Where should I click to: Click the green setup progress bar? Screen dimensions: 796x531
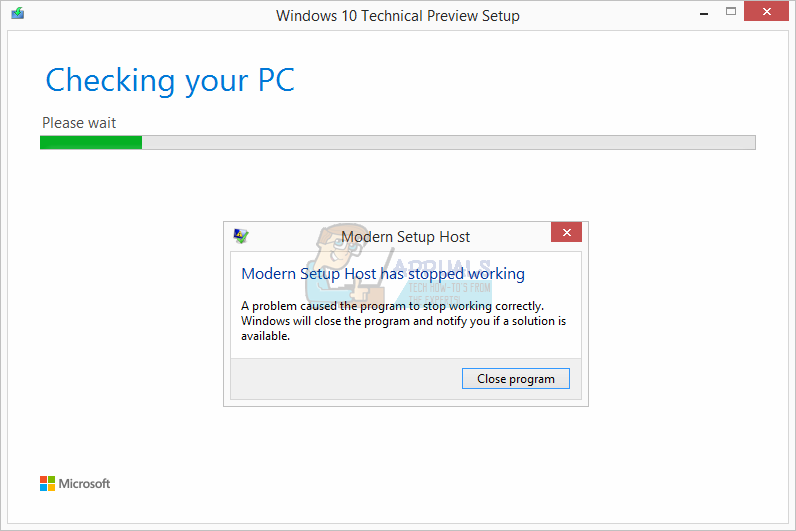point(397,143)
